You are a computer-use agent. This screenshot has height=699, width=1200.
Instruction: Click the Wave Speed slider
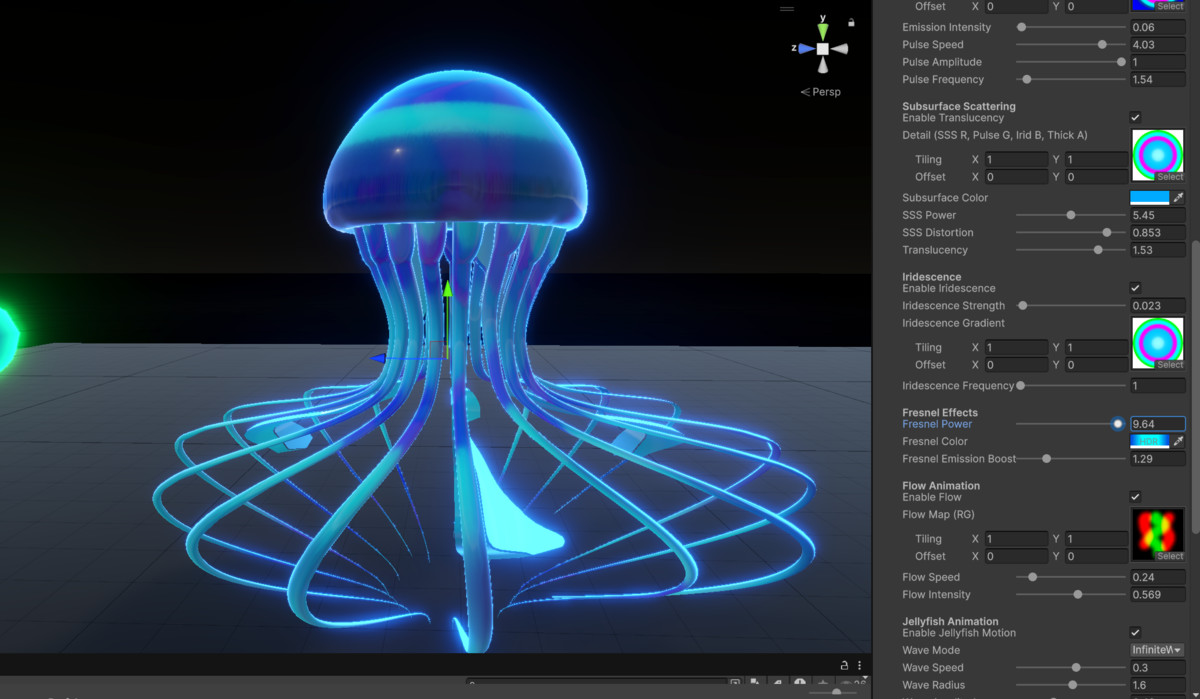coord(1071,668)
